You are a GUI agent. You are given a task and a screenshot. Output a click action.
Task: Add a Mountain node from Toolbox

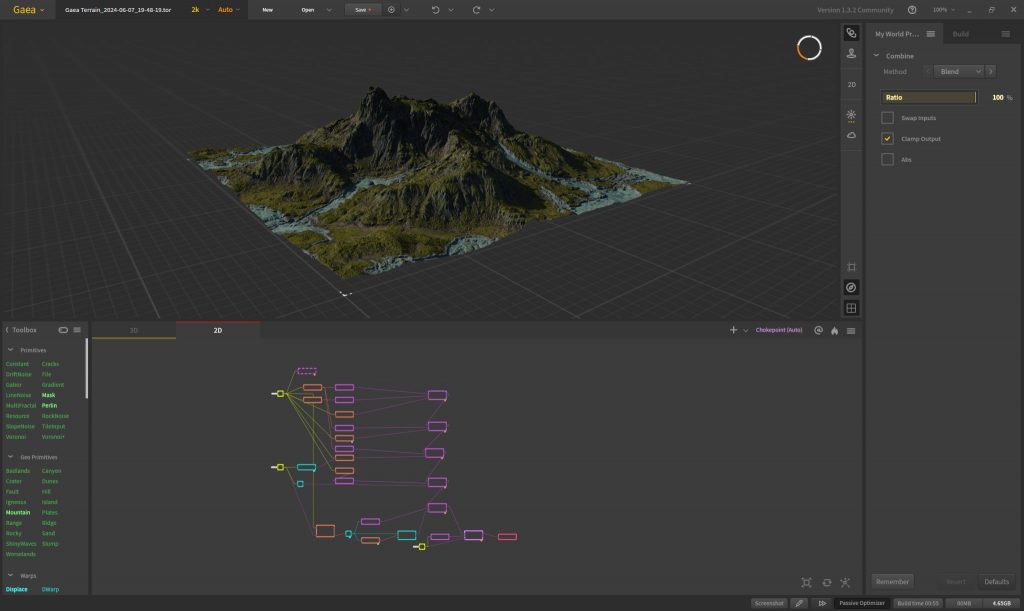(x=18, y=512)
